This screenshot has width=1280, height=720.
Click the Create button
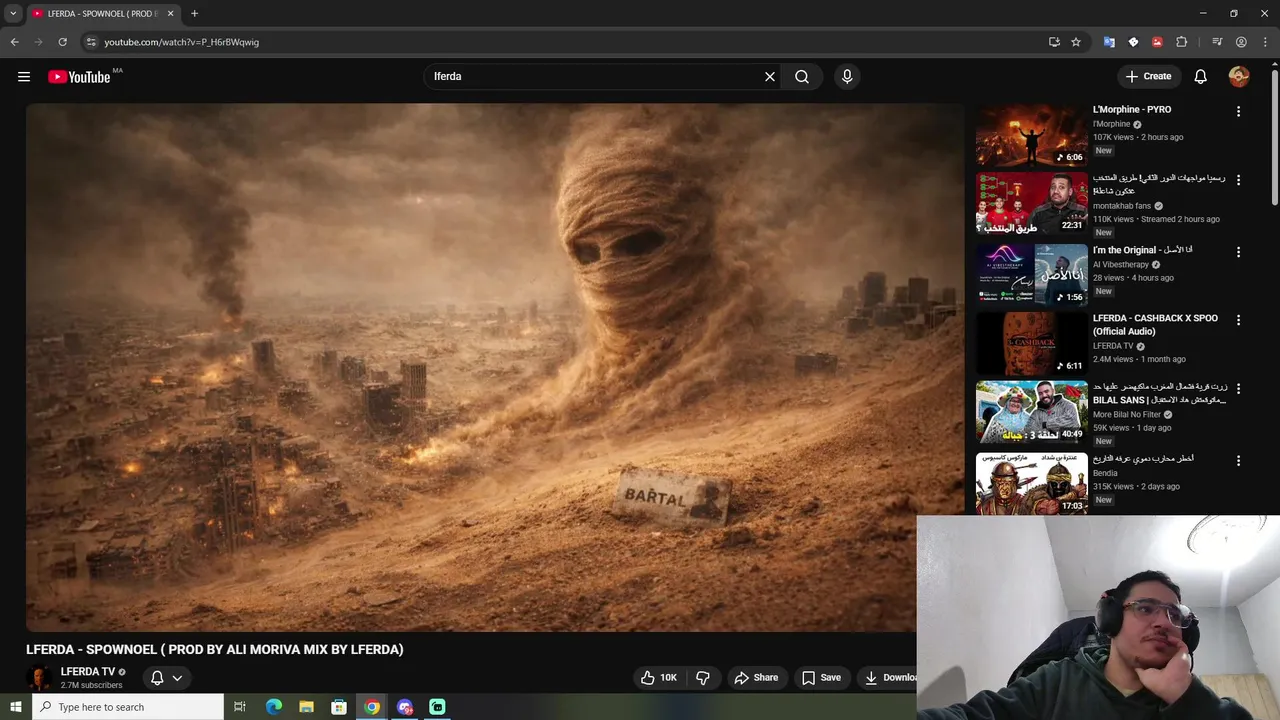(x=1148, y=76)
